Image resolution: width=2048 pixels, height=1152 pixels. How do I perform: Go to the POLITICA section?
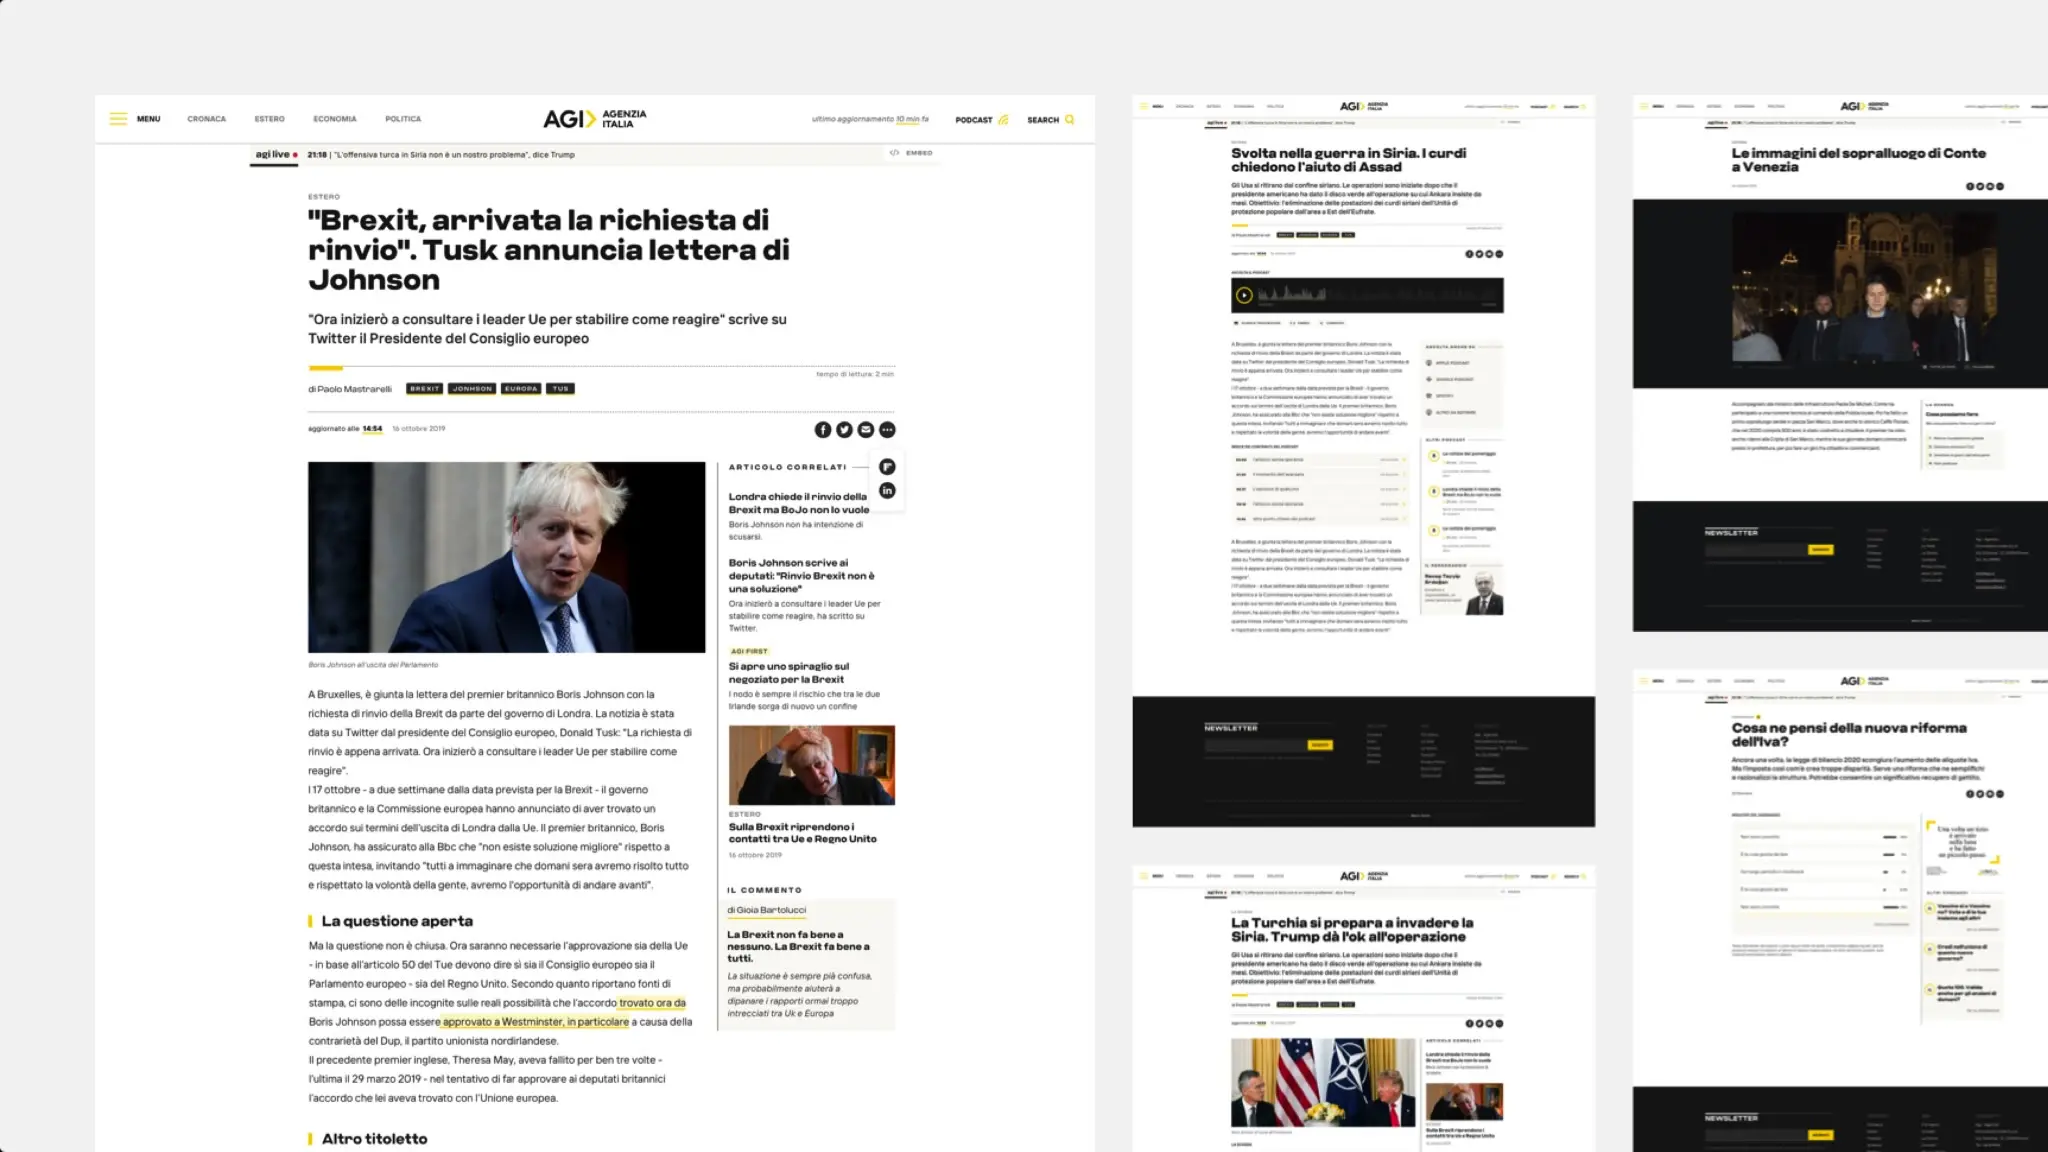403,119
